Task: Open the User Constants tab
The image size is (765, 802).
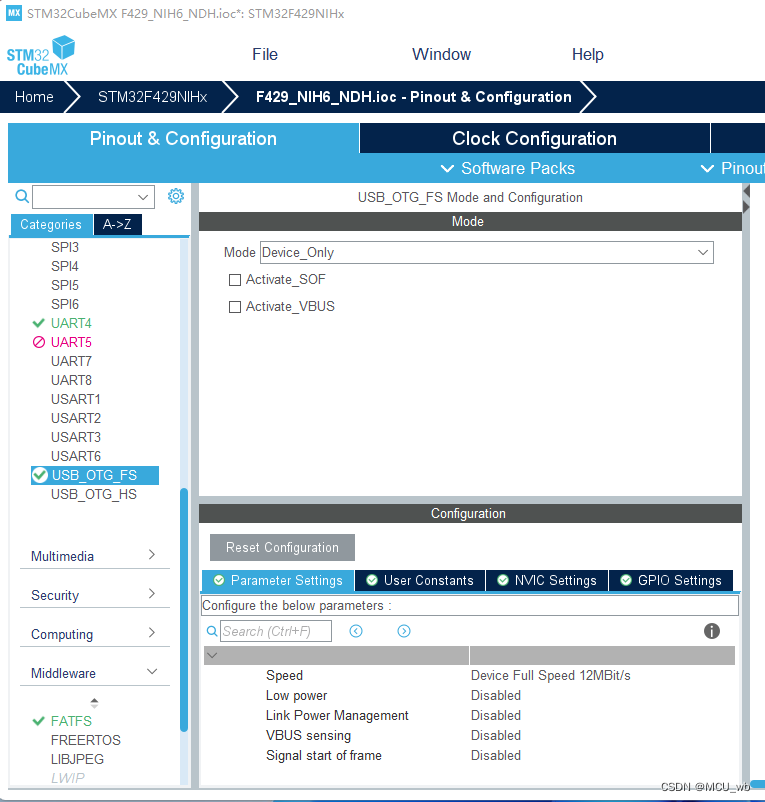Action: click(x=420, y=581)
